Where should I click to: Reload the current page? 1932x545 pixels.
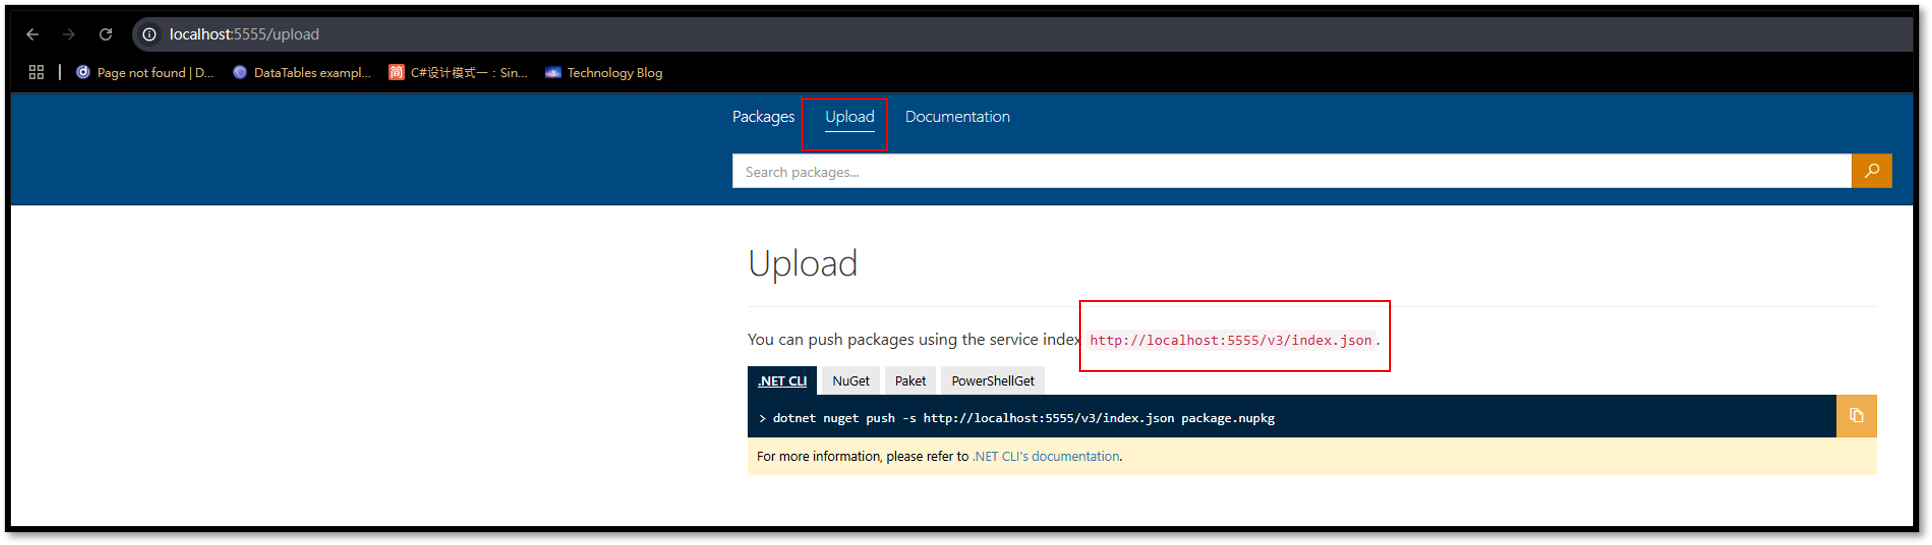click(x=105, y=34)
